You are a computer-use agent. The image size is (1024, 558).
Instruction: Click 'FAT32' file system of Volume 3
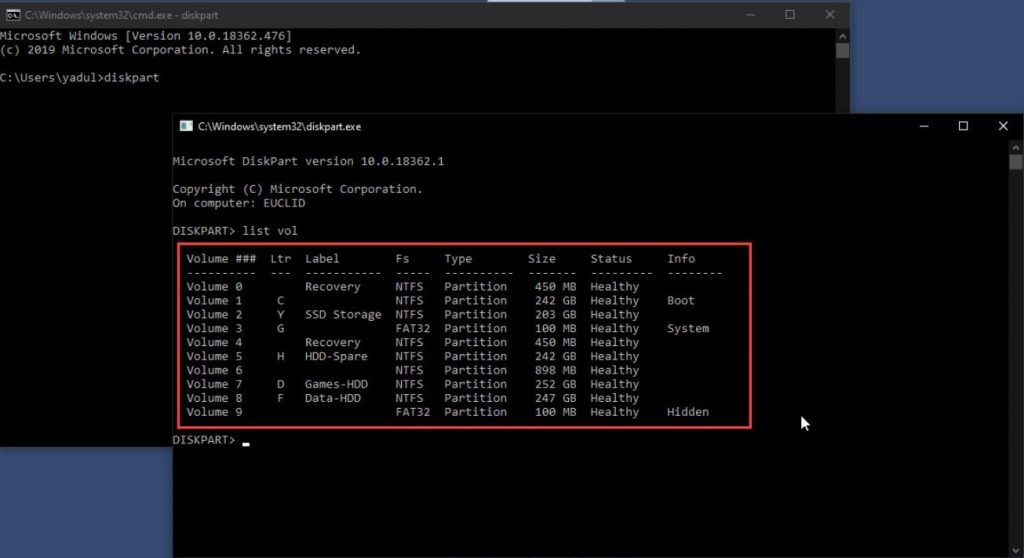[413, 329]
